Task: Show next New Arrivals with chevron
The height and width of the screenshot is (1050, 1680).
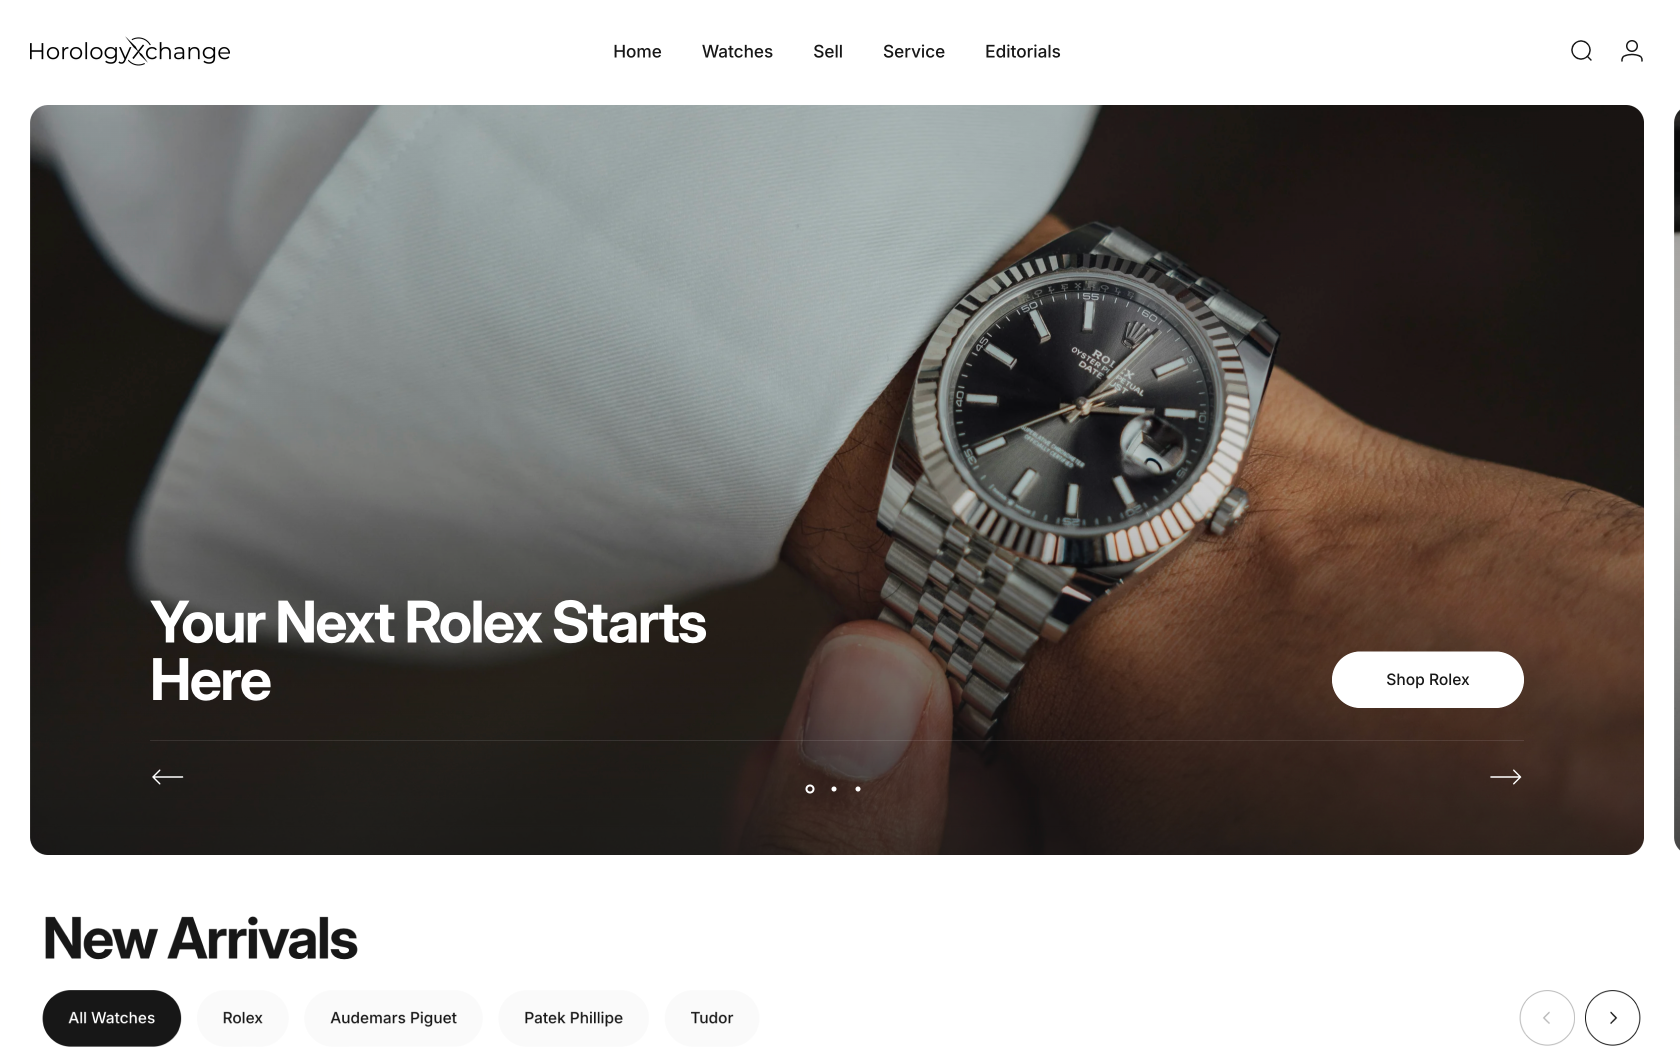Action: tap(1612, 1018)
